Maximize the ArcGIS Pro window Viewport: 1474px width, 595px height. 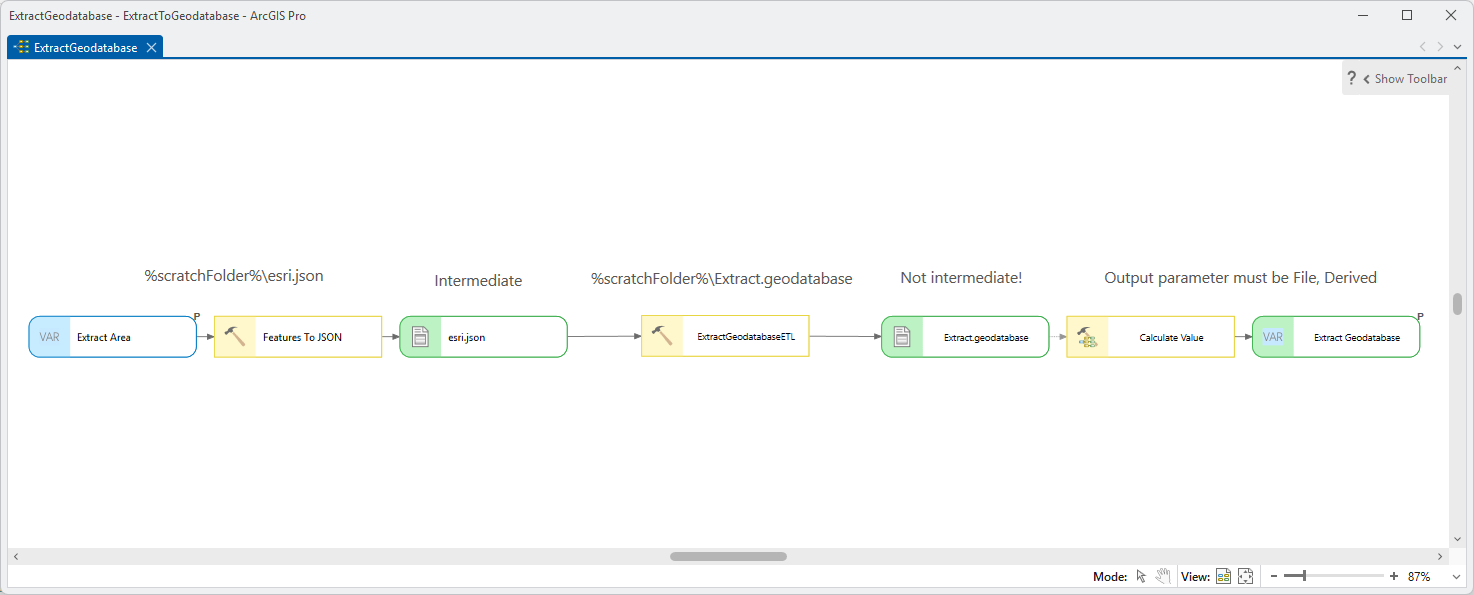(1407, 15)
